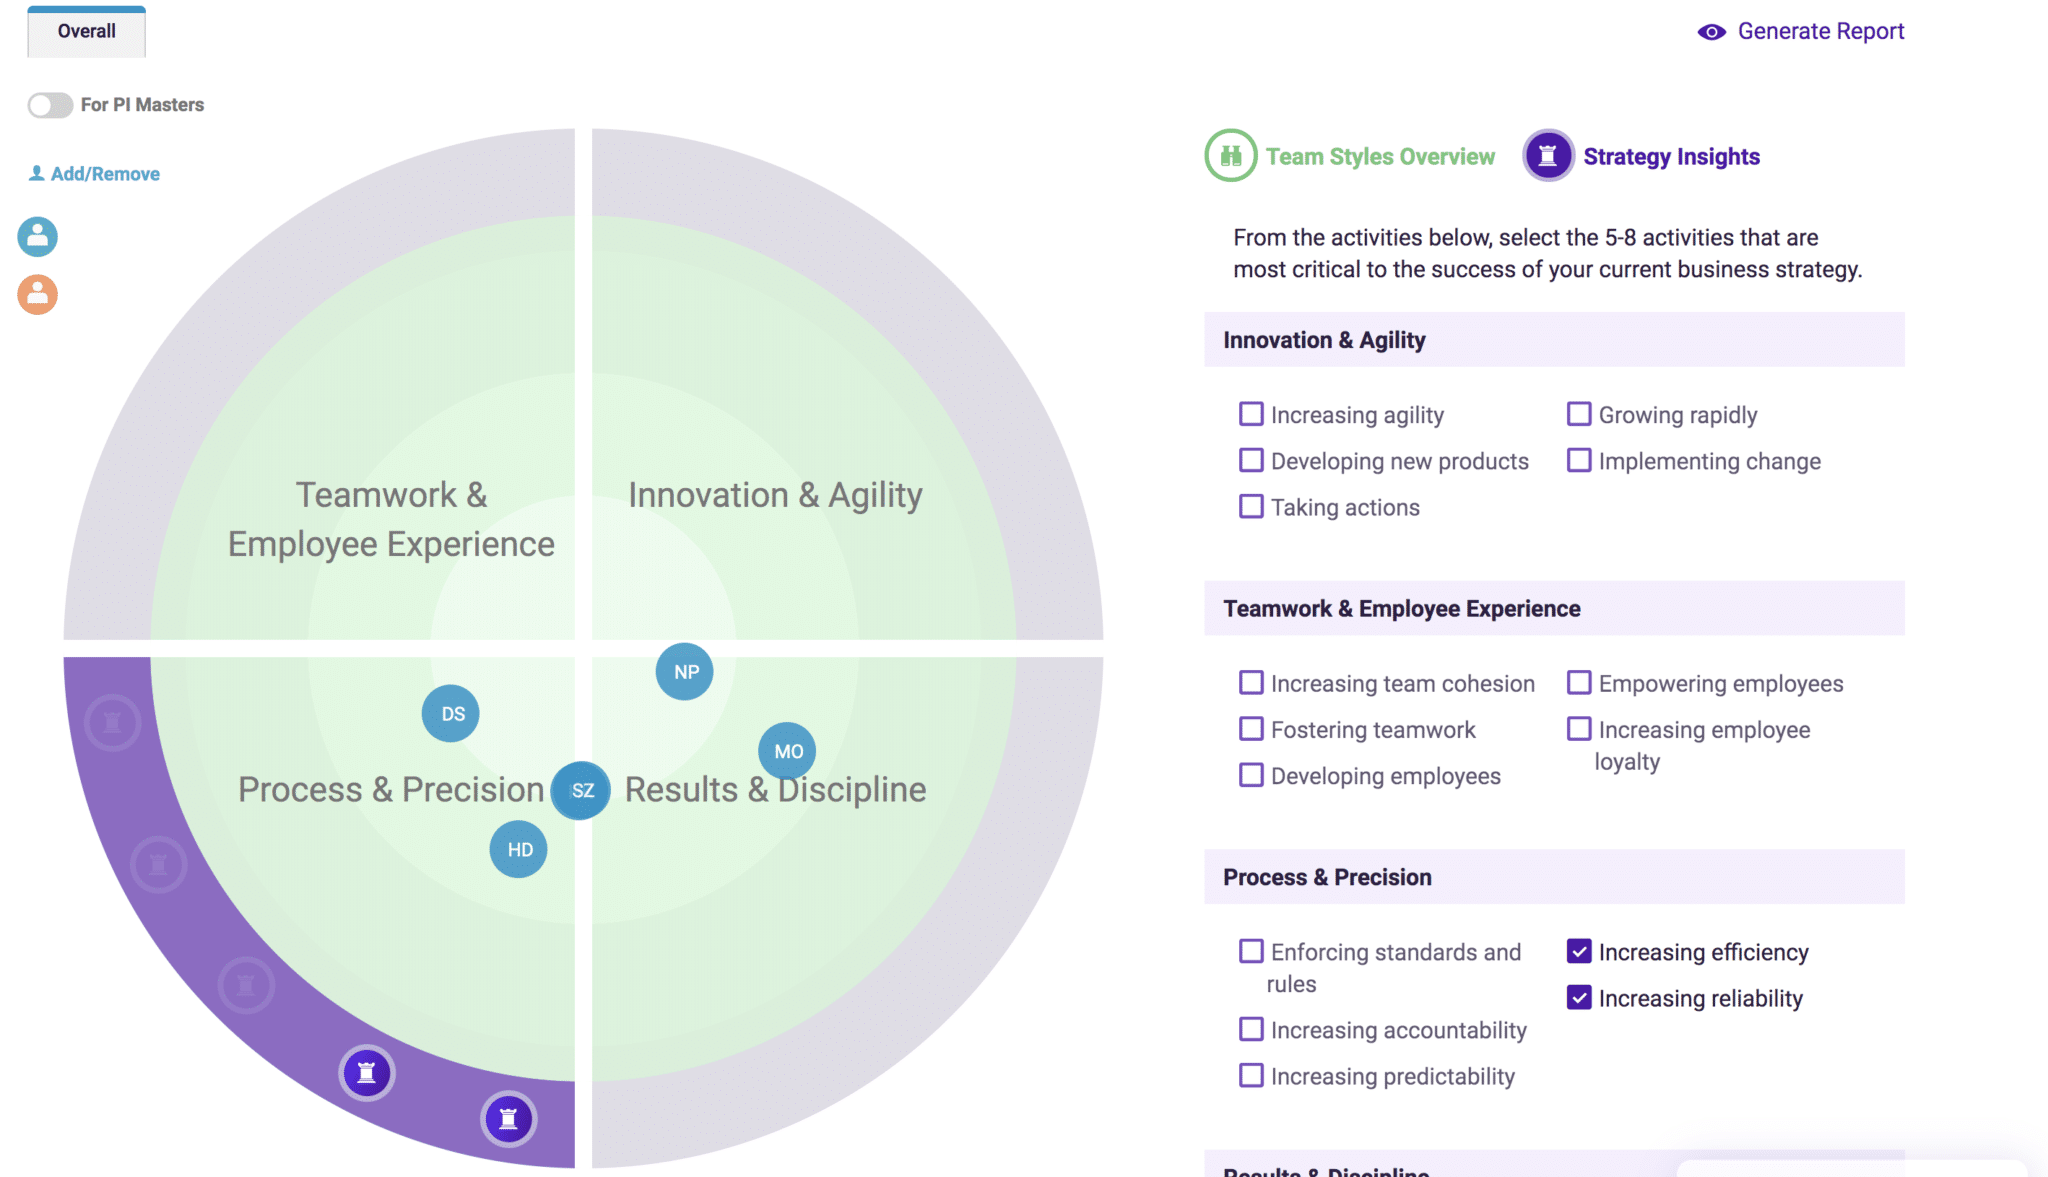The height and width of the screenshot is (1177, 2048).
Task: Click the orange user avatar icon
Action: pos(38,295)
